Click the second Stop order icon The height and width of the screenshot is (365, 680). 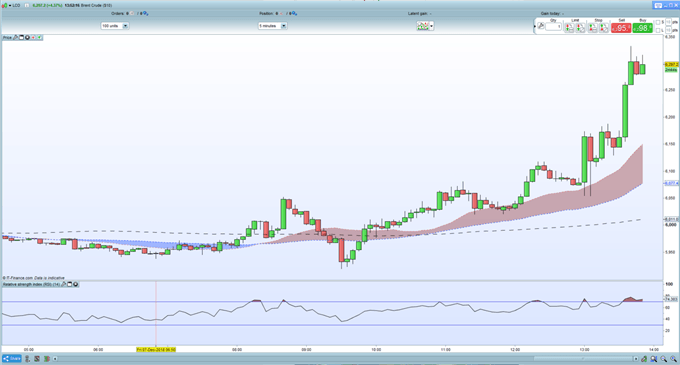click(x=603, y=28)
